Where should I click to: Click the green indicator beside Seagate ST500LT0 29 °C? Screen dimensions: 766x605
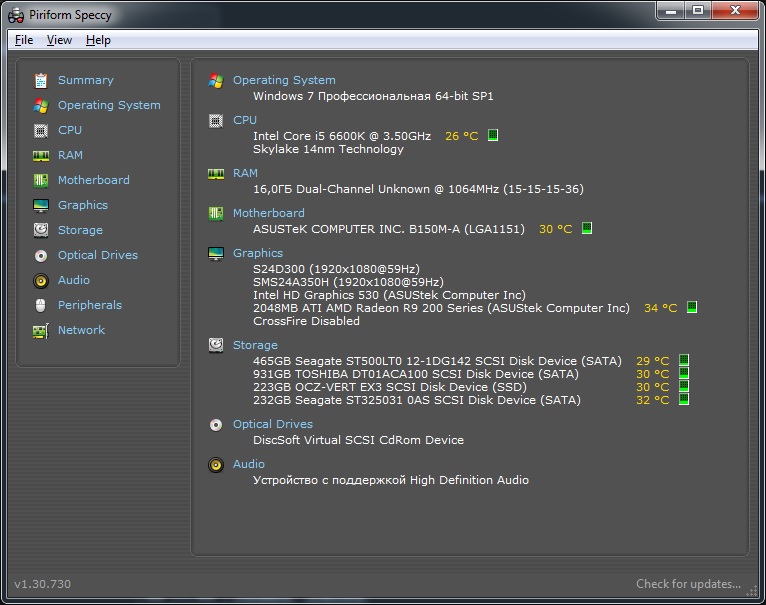684,360
